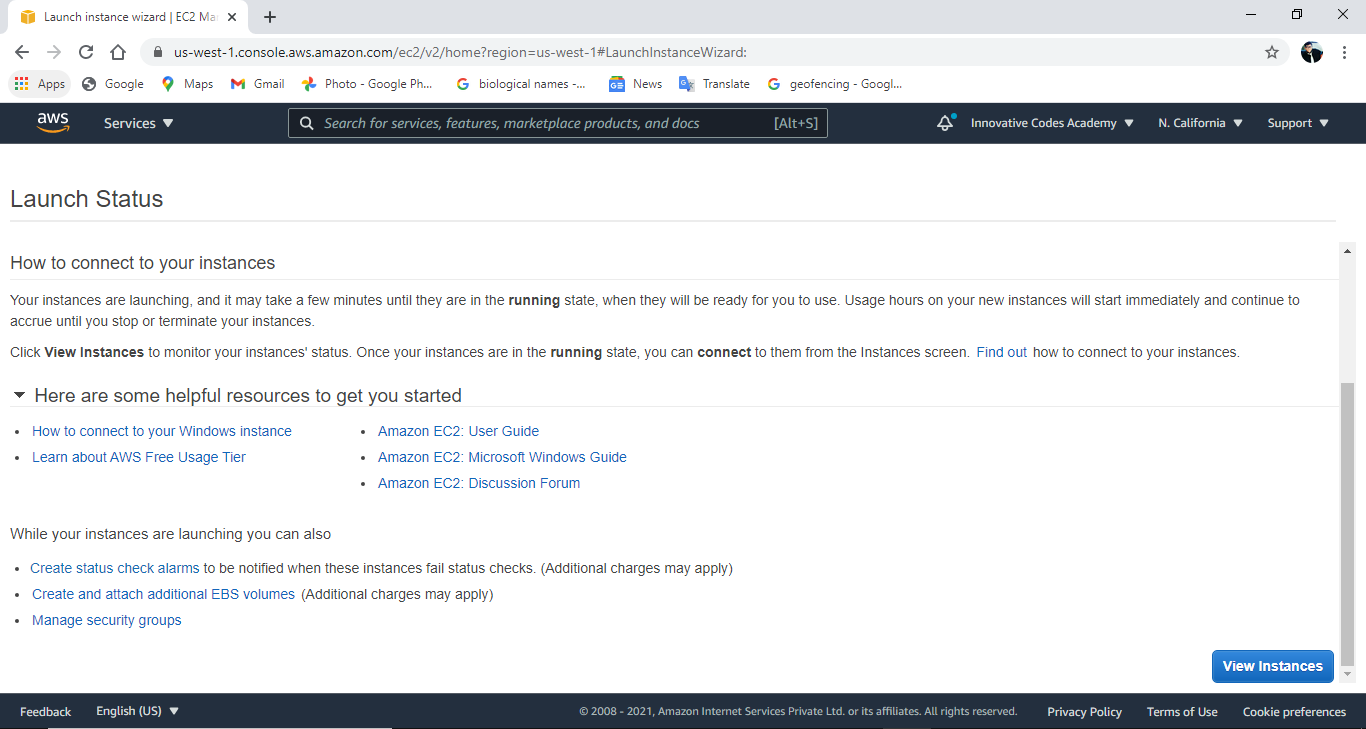Click the browser reload icon

pos(86,52)
